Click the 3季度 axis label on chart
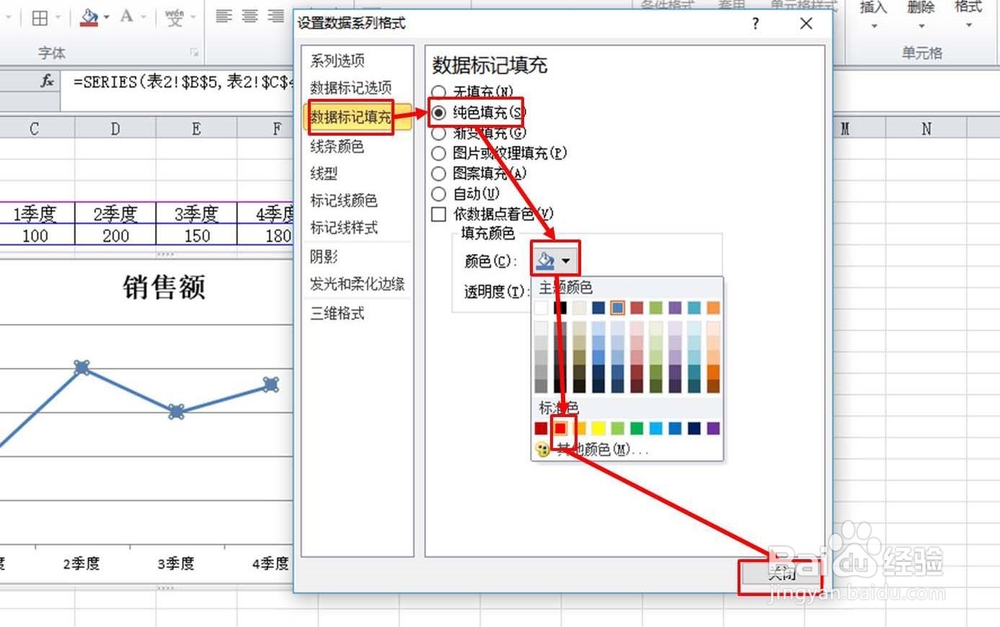The image size is (1000, 627). pos(175,563)
